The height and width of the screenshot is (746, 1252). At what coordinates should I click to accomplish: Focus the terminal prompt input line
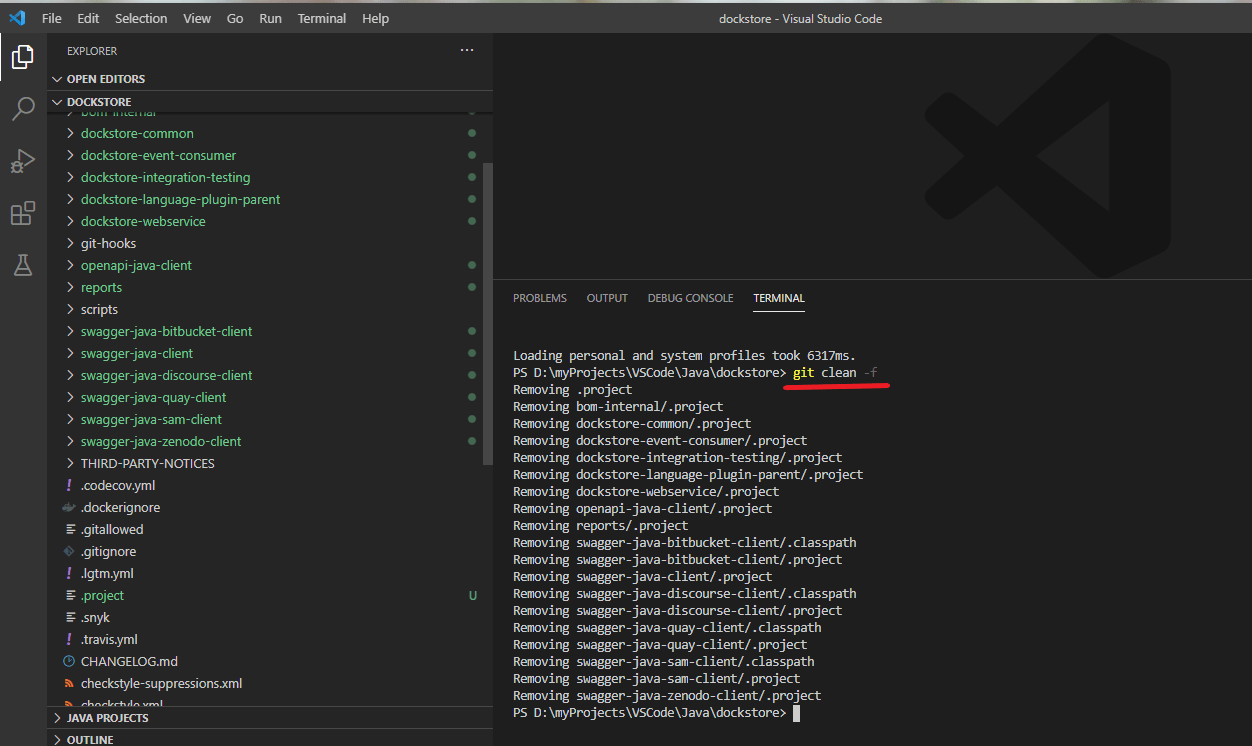796,713
